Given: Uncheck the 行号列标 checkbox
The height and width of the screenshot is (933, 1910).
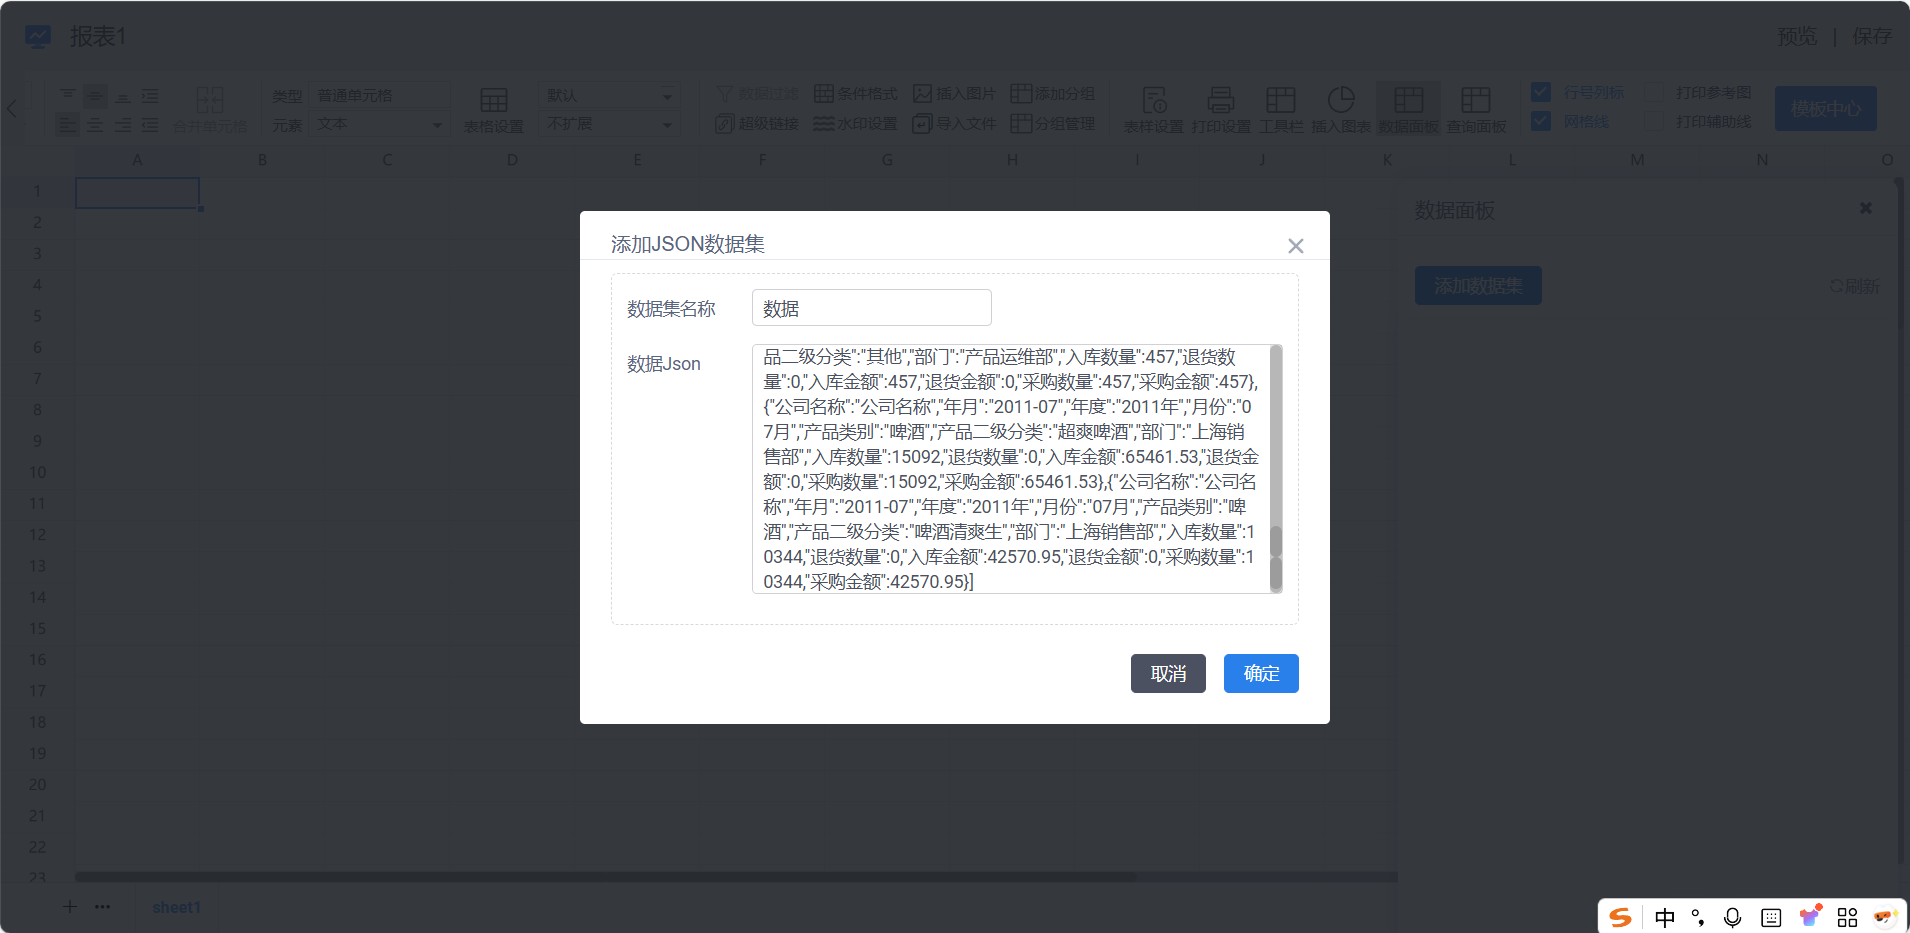Looking at the screenshot, I should pyautogui.click(x=1541, y=92).
